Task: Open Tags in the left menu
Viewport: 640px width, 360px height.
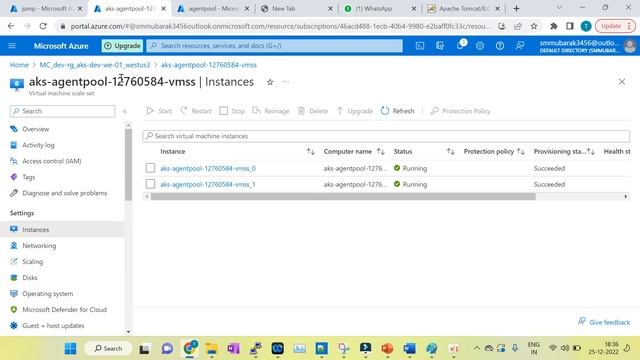Action: coord(29,177)
